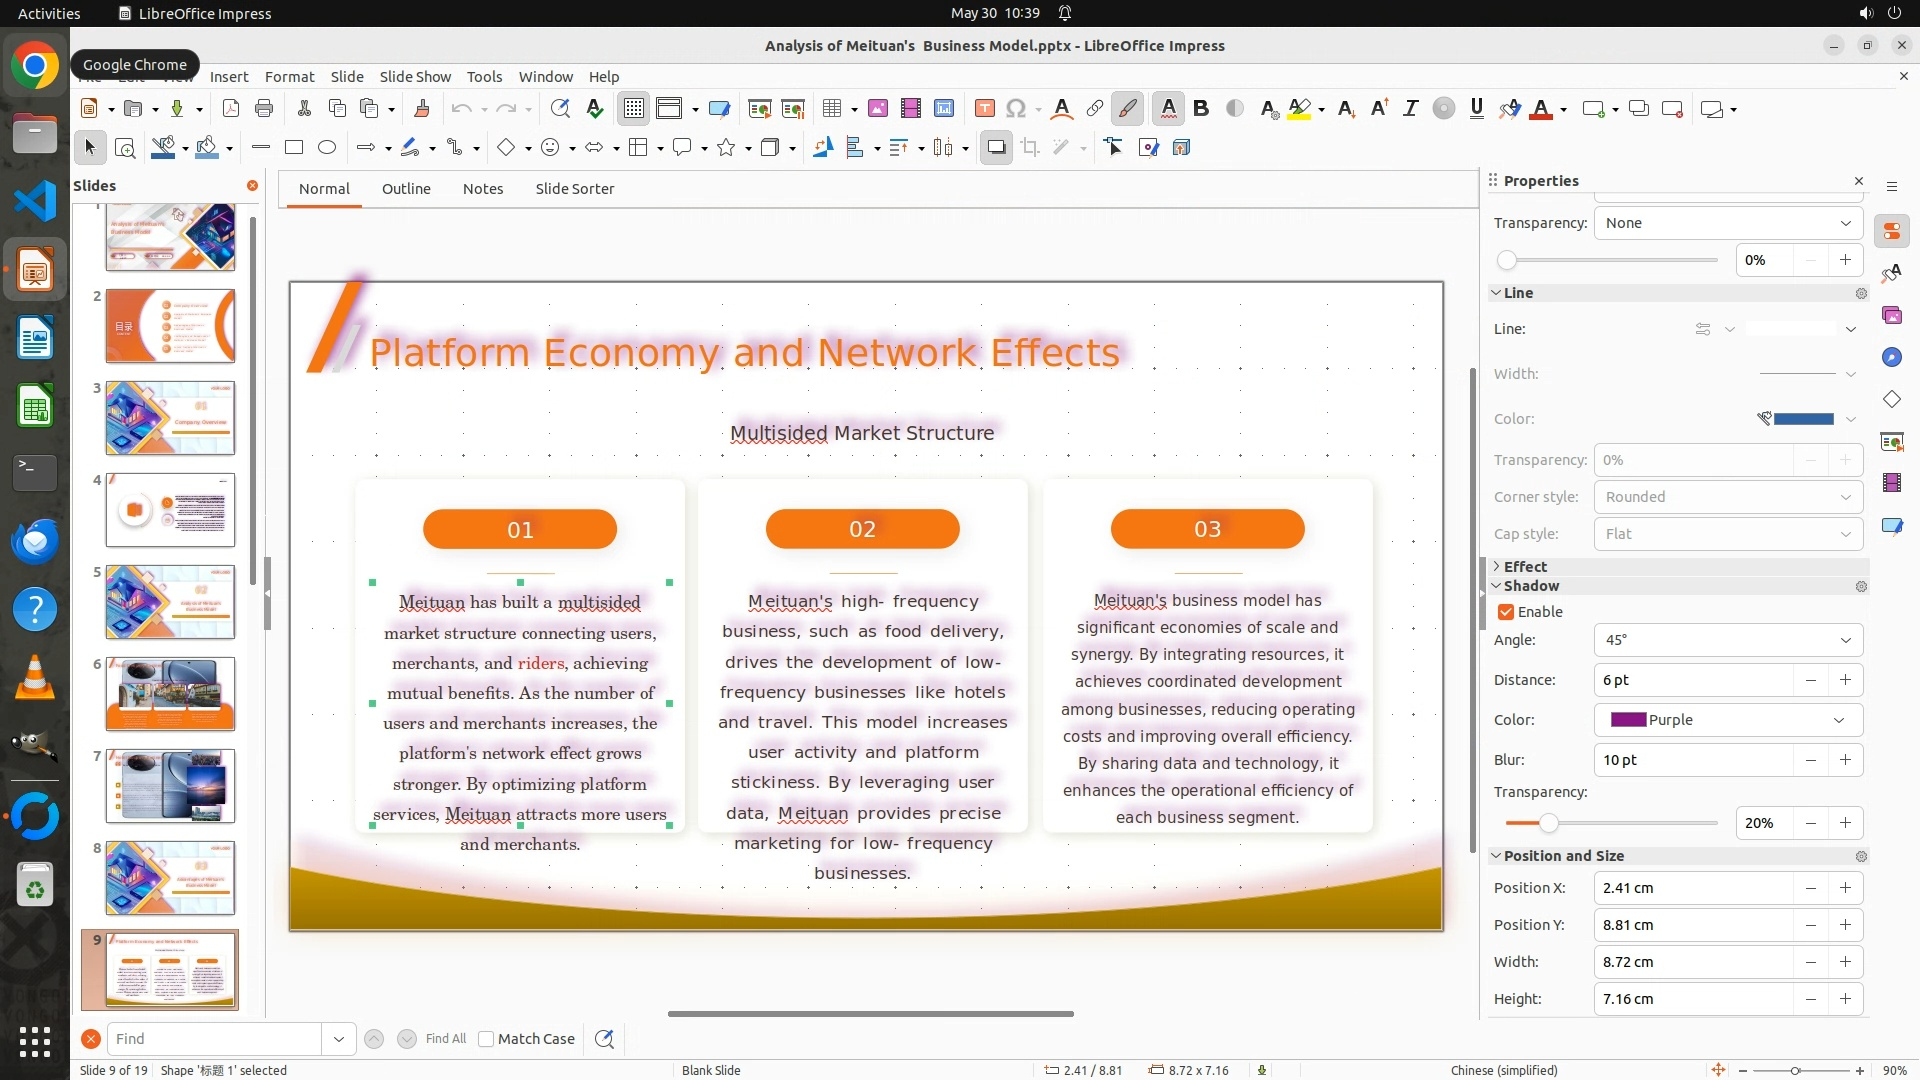Click the Crop Image tool icon
The image size is (1920, 1080).
[1030, 148]
